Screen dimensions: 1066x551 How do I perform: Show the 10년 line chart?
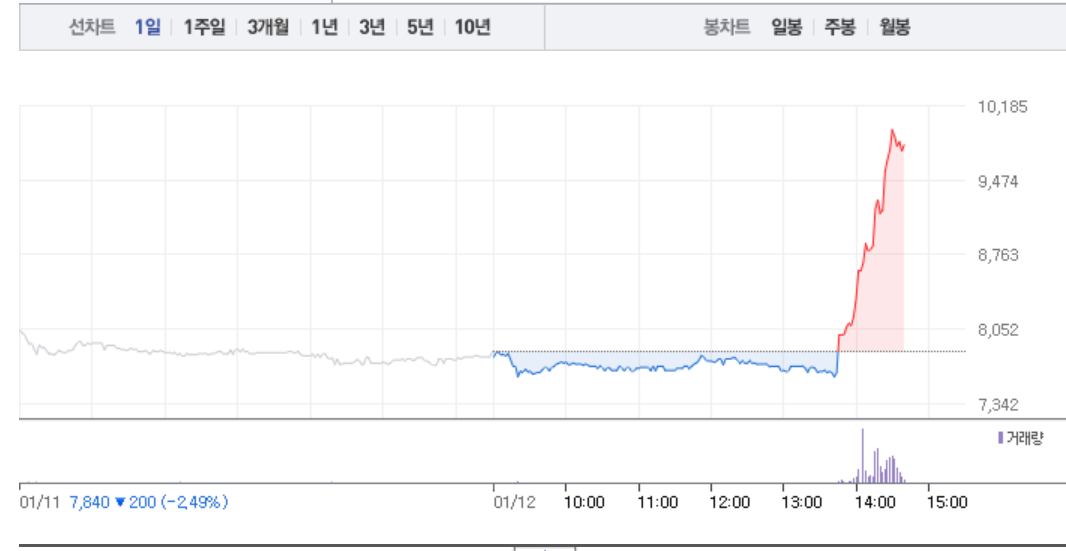[x=472, y=27]
